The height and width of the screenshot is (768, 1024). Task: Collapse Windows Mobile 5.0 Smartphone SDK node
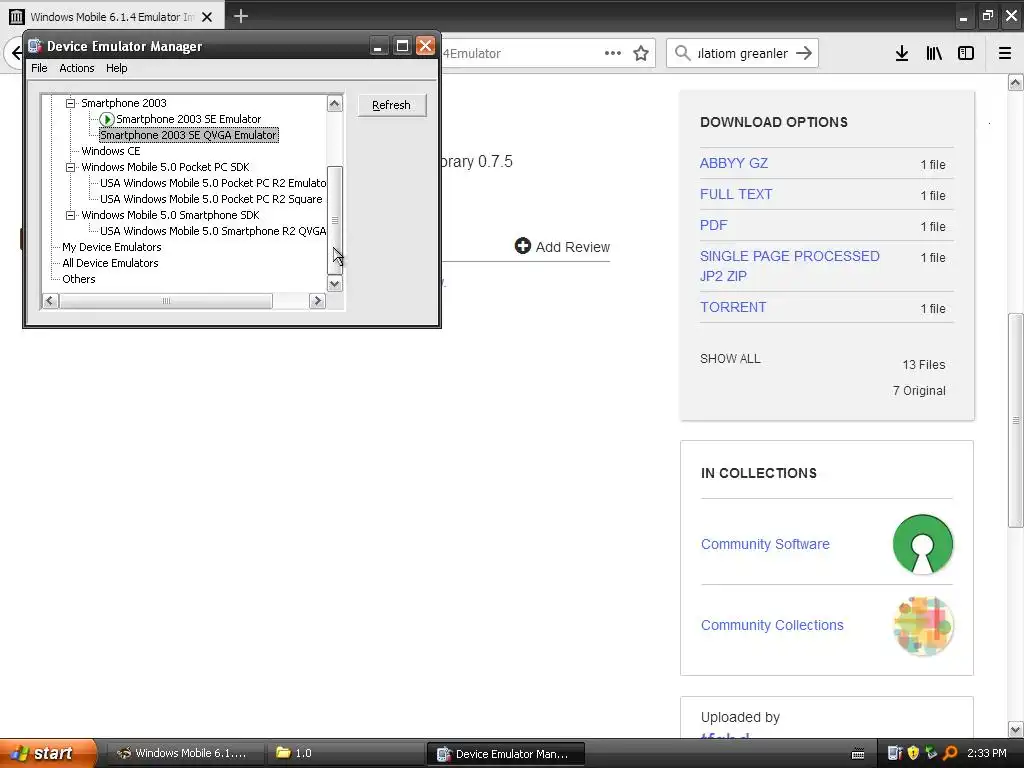pos(71,216)
